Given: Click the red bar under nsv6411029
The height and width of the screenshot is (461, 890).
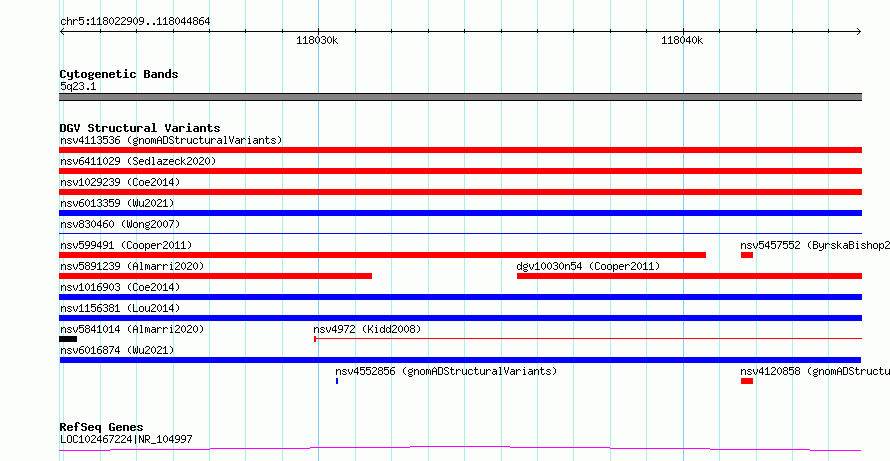Looking at the screenshot, I should [x=460, y=171].
